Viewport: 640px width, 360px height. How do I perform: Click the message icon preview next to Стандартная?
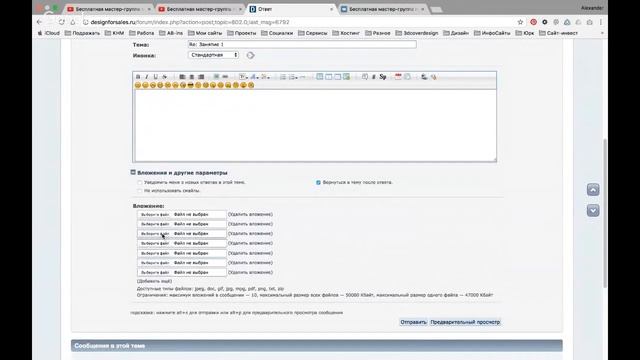tap(250, 55)
